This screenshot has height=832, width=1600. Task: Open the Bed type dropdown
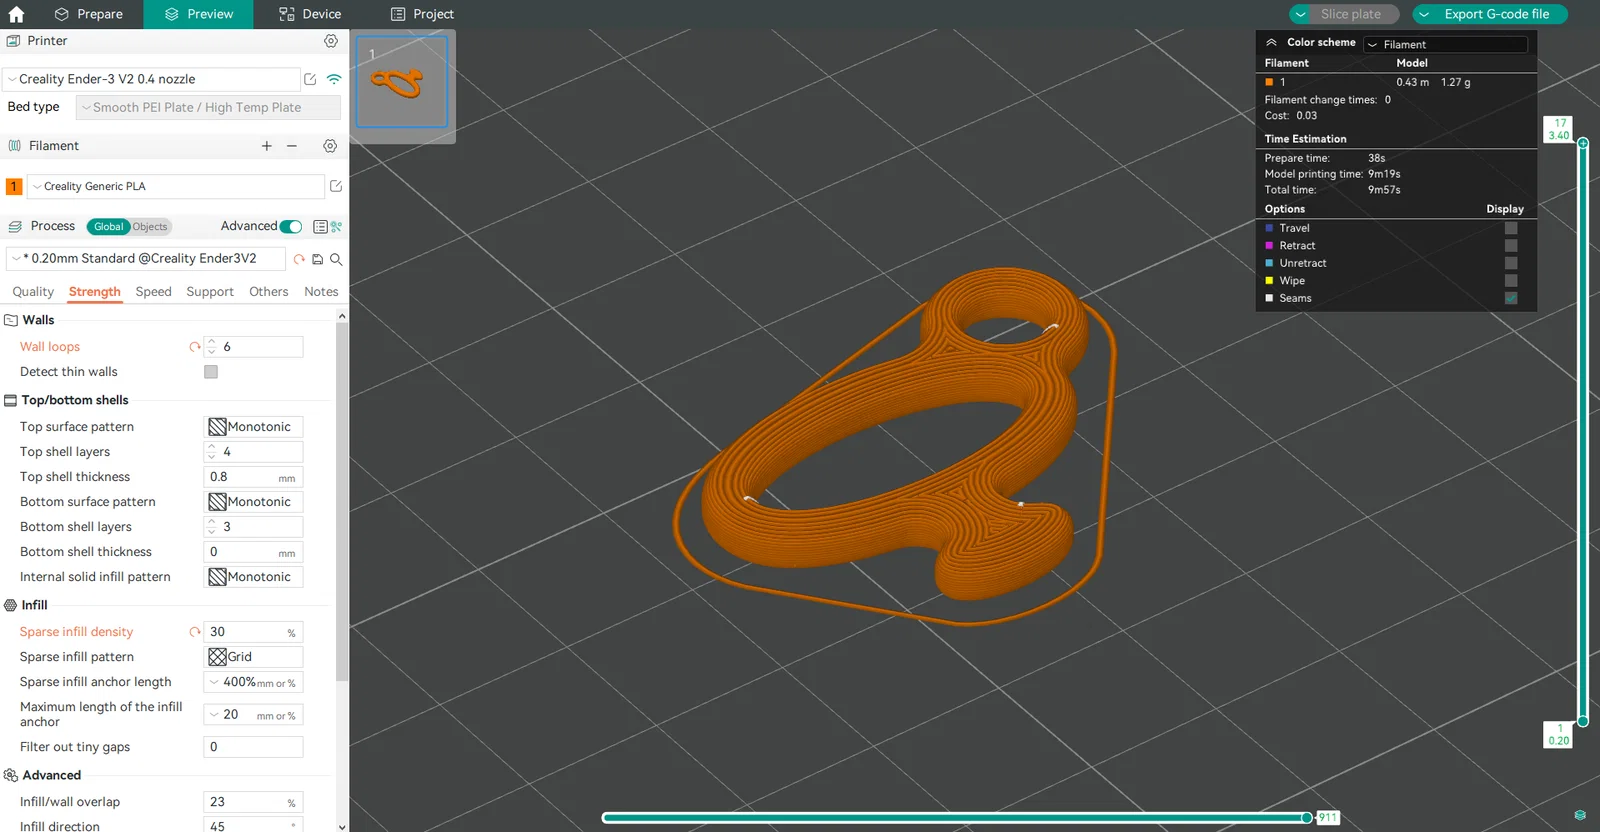tap(208, 107)
